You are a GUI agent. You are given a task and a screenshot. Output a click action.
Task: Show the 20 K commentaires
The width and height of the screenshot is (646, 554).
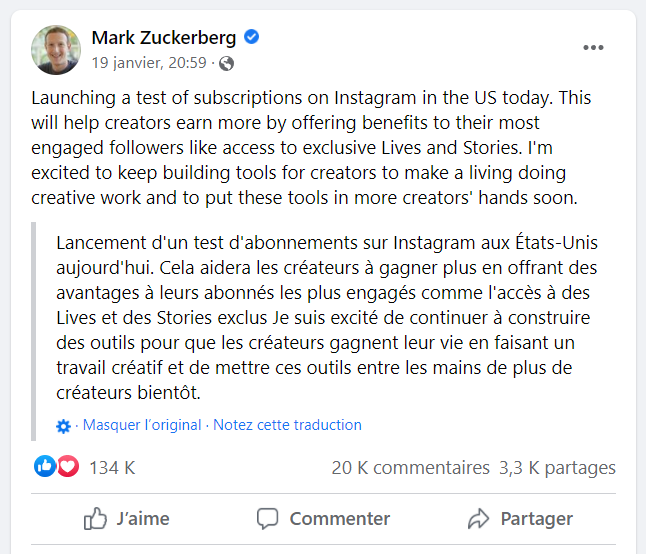[410, 467]
